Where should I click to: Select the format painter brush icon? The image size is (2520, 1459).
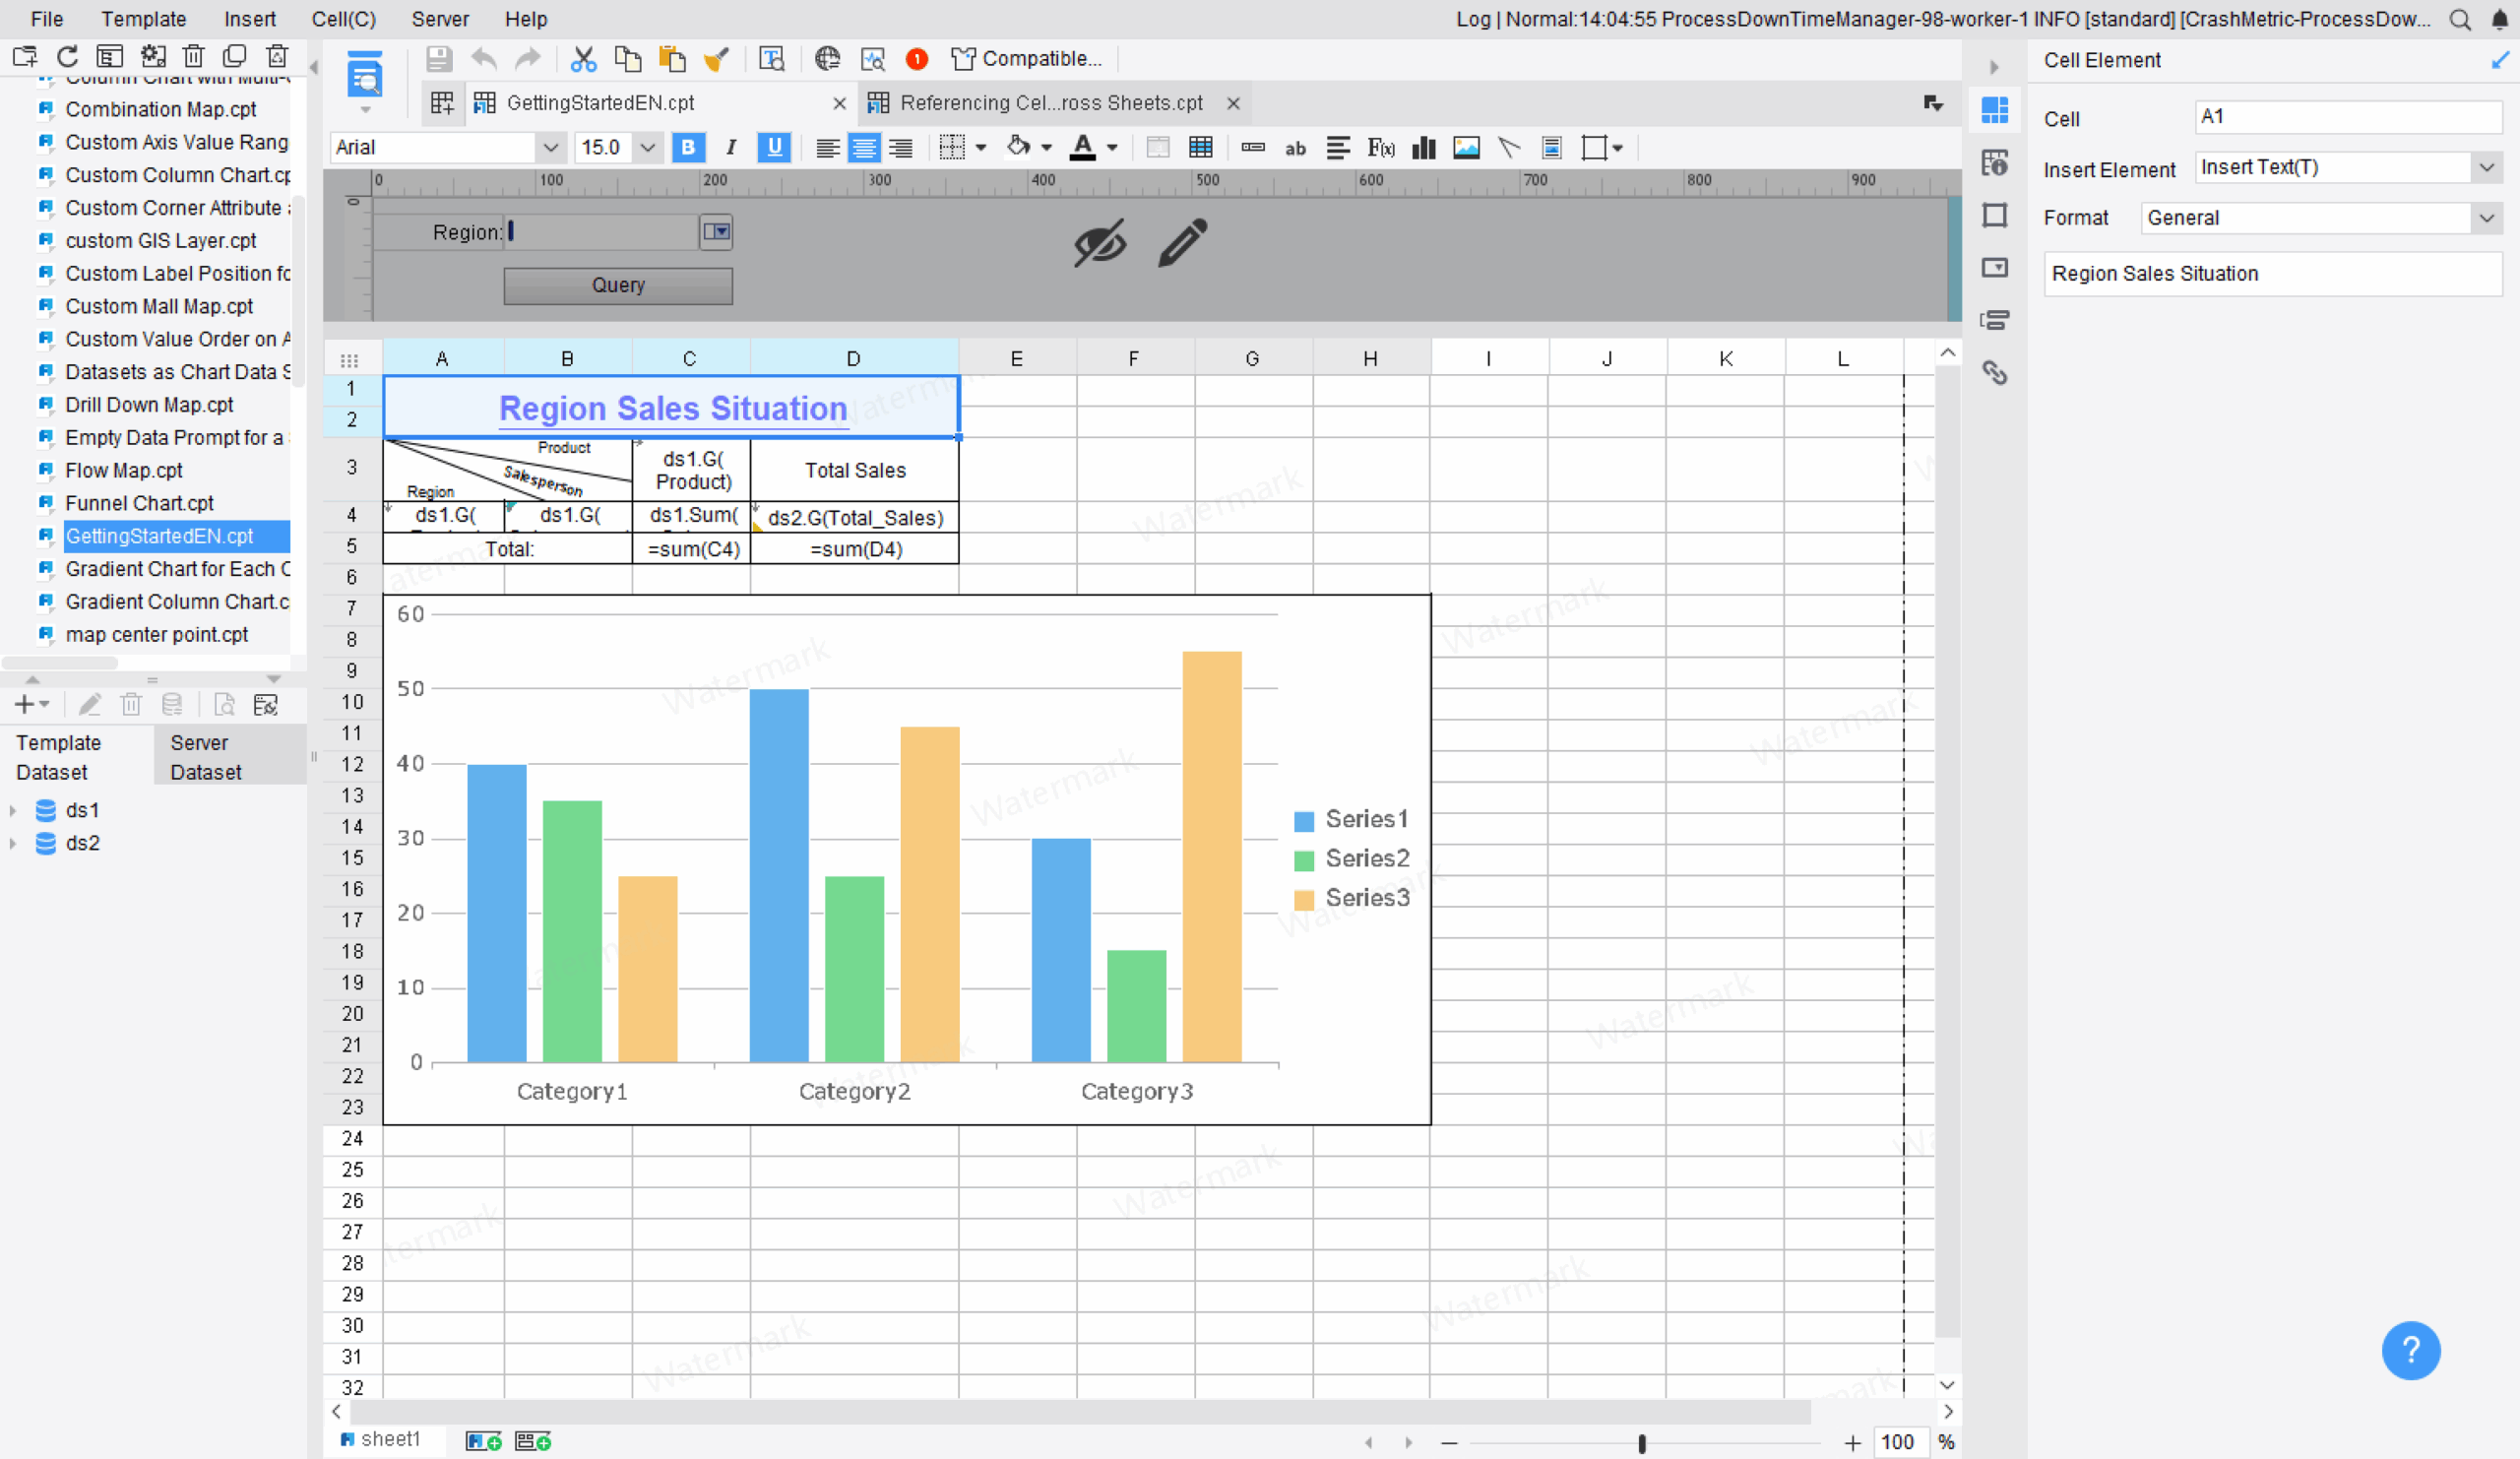point(716,59)
